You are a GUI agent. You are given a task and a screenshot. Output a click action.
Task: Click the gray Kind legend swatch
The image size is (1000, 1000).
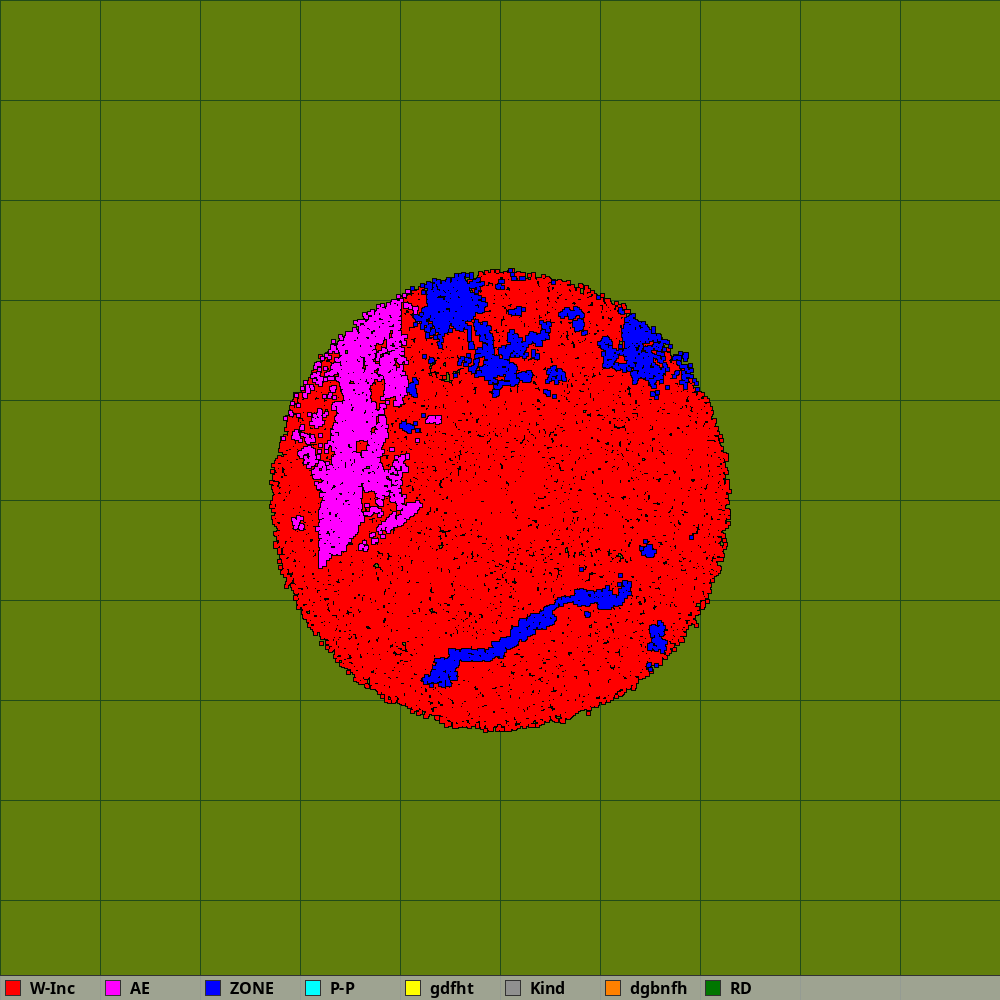pyautogui.click(x=513, y=988)
